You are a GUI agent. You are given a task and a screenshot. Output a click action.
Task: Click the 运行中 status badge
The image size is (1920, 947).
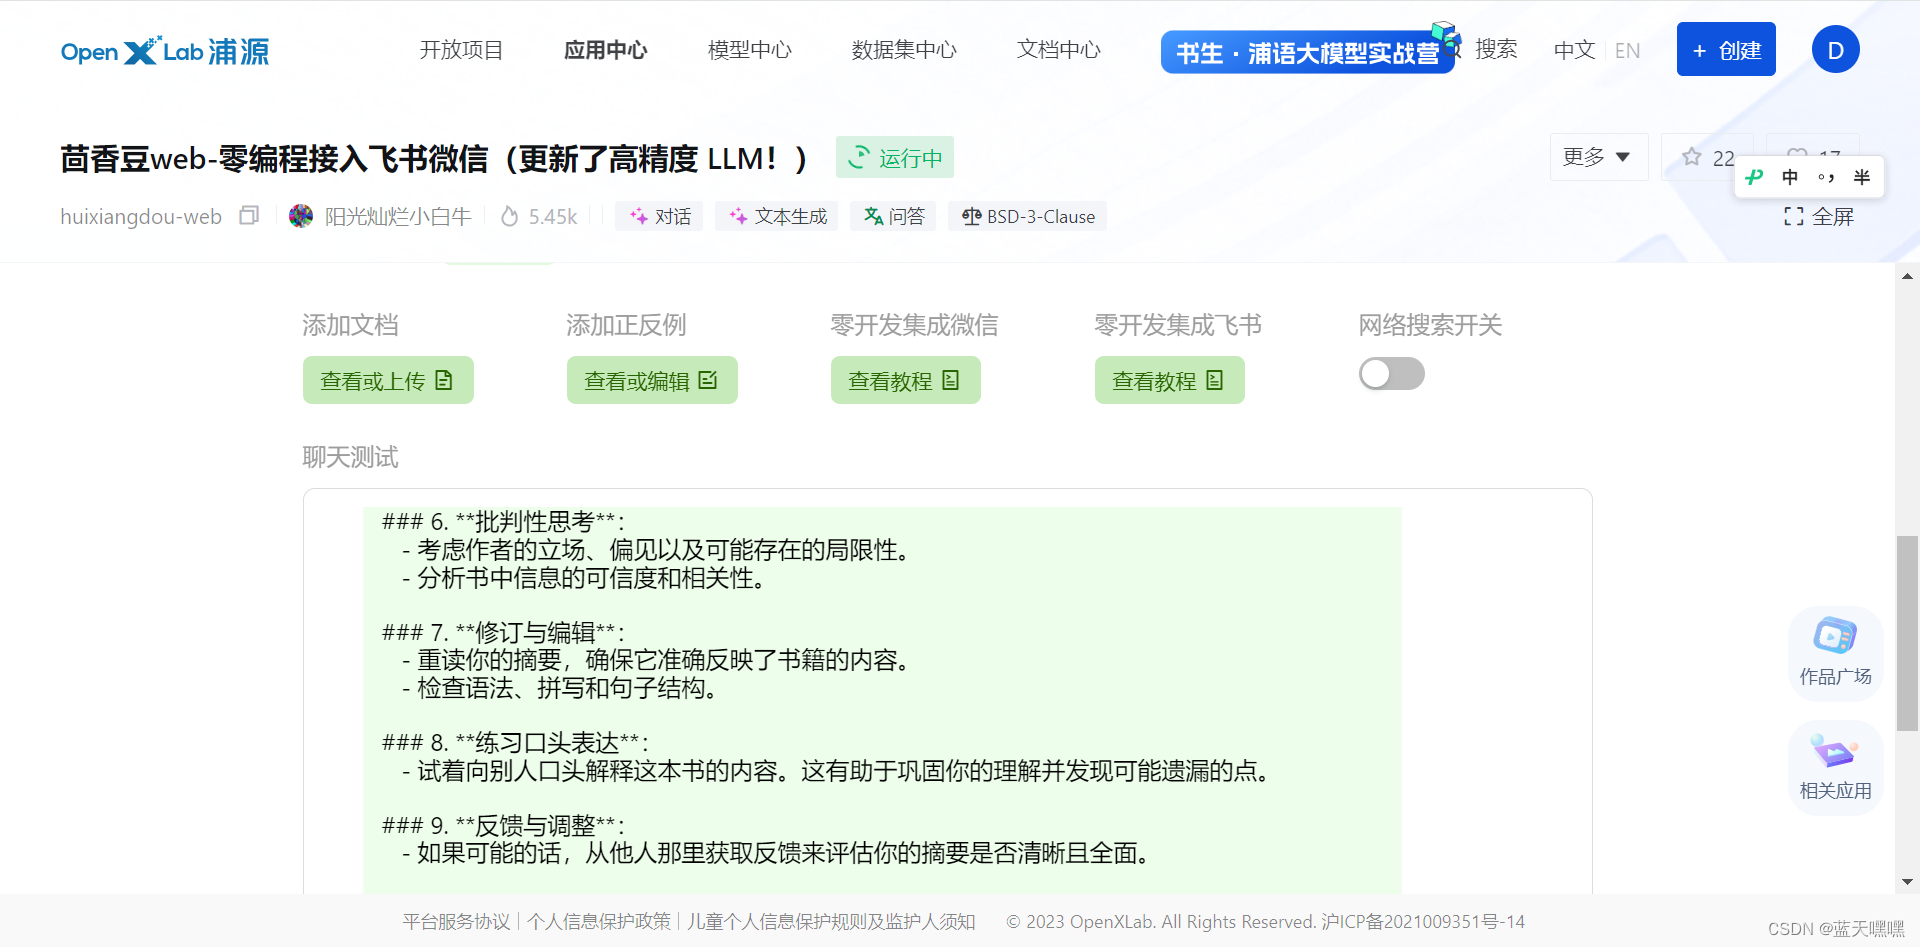(895, 157)
